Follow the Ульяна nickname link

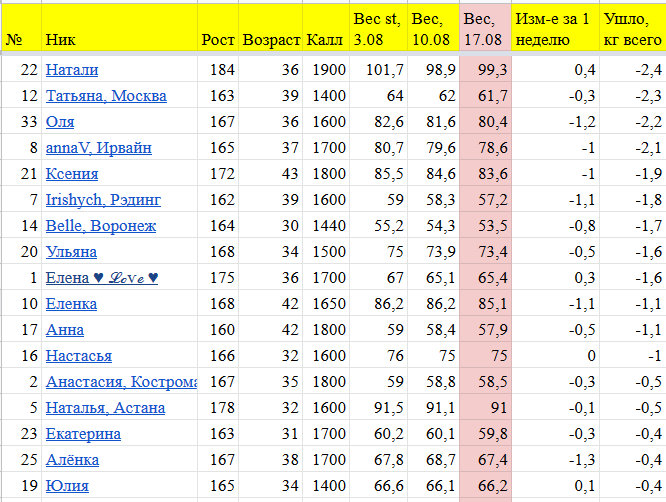click(71, 252)
